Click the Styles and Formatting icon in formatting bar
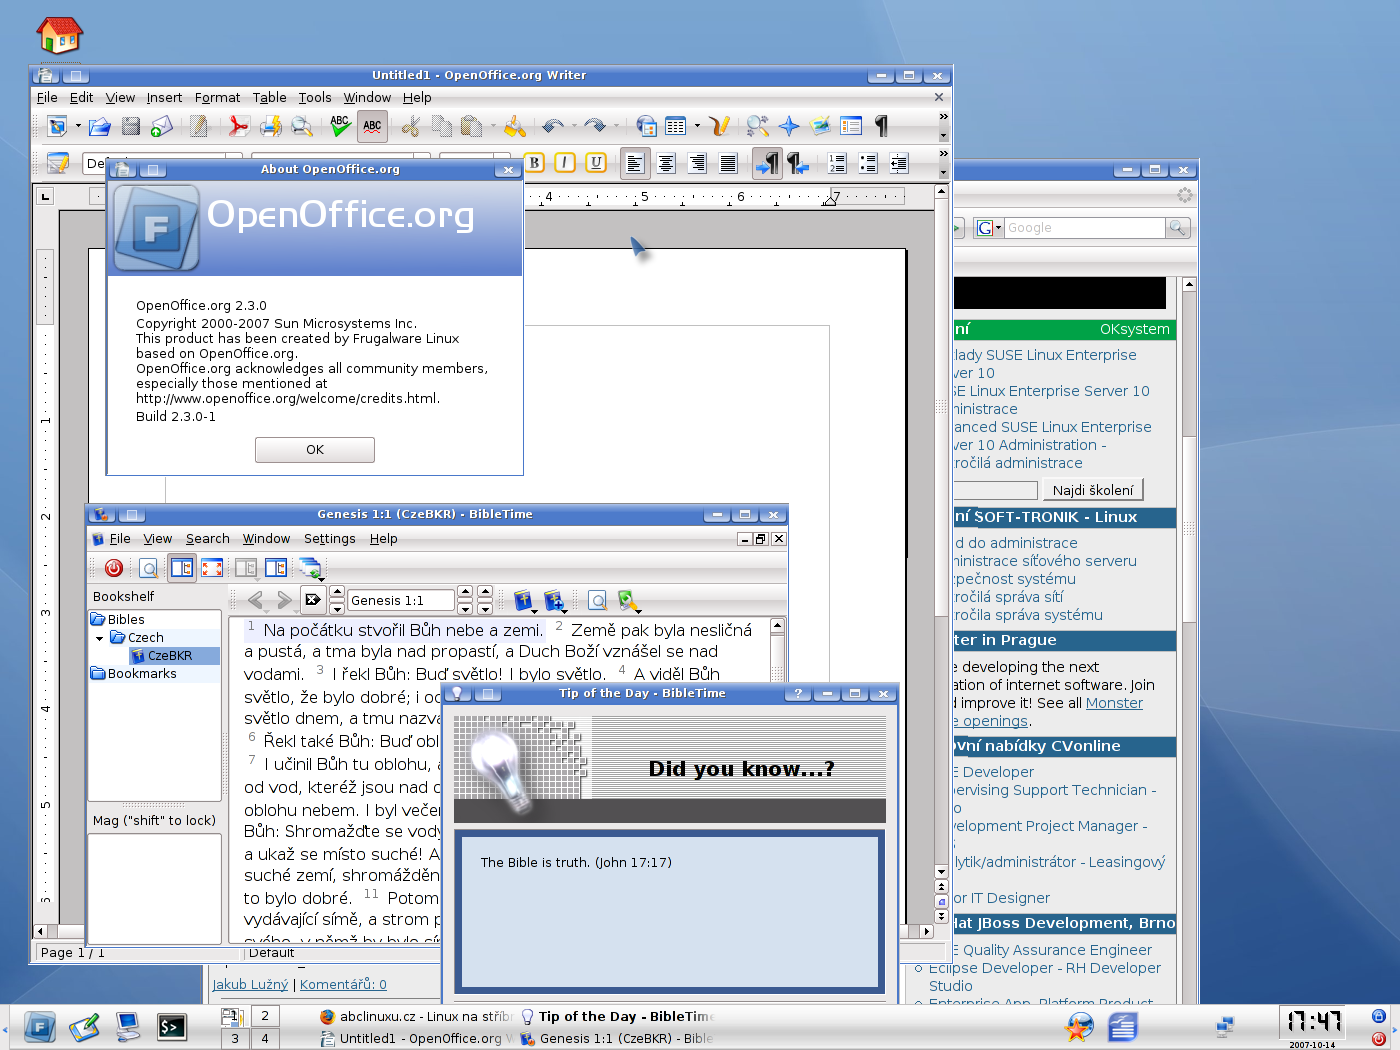This screenshot has width=1400, height=1050. [58, 163]
